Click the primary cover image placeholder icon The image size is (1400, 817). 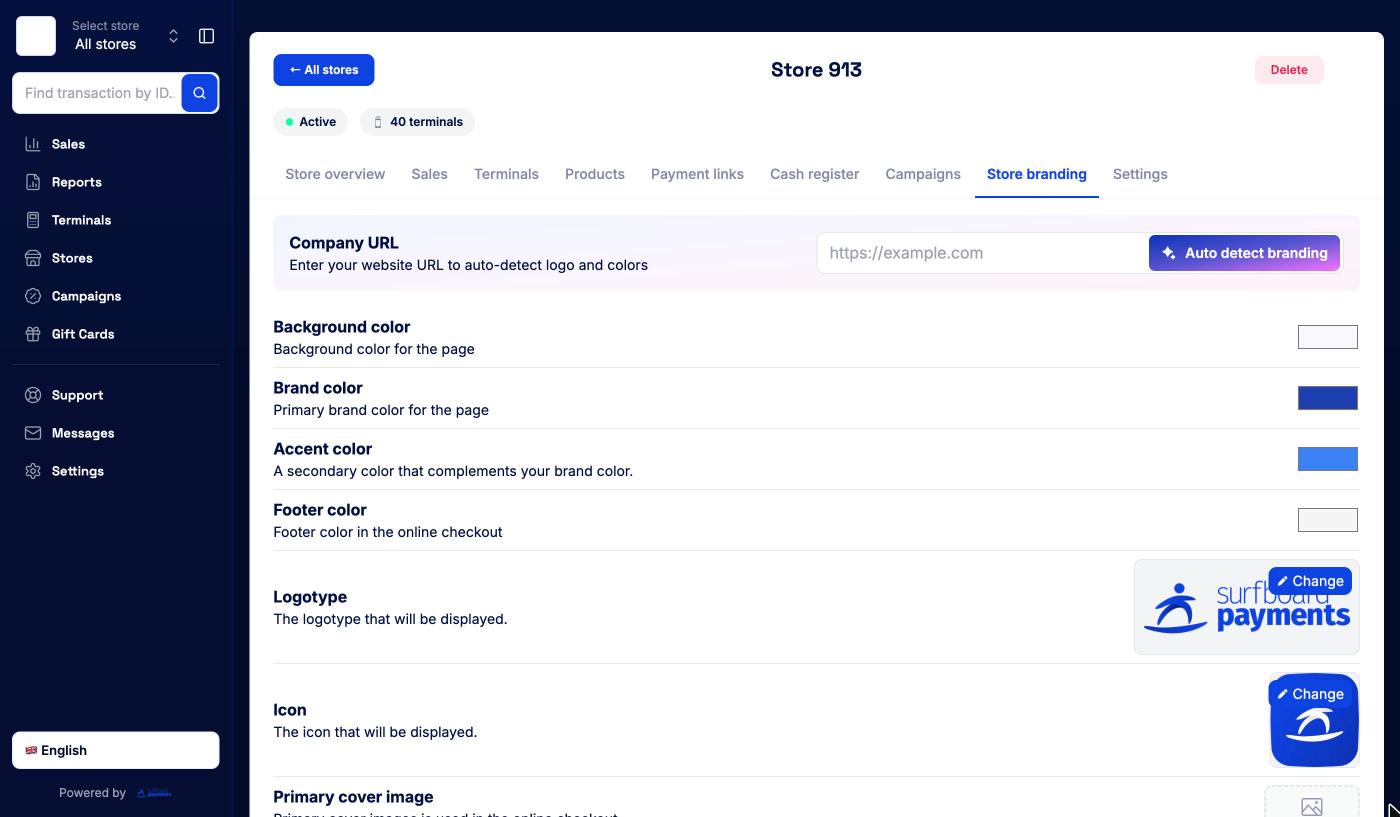coord(1312,806)
